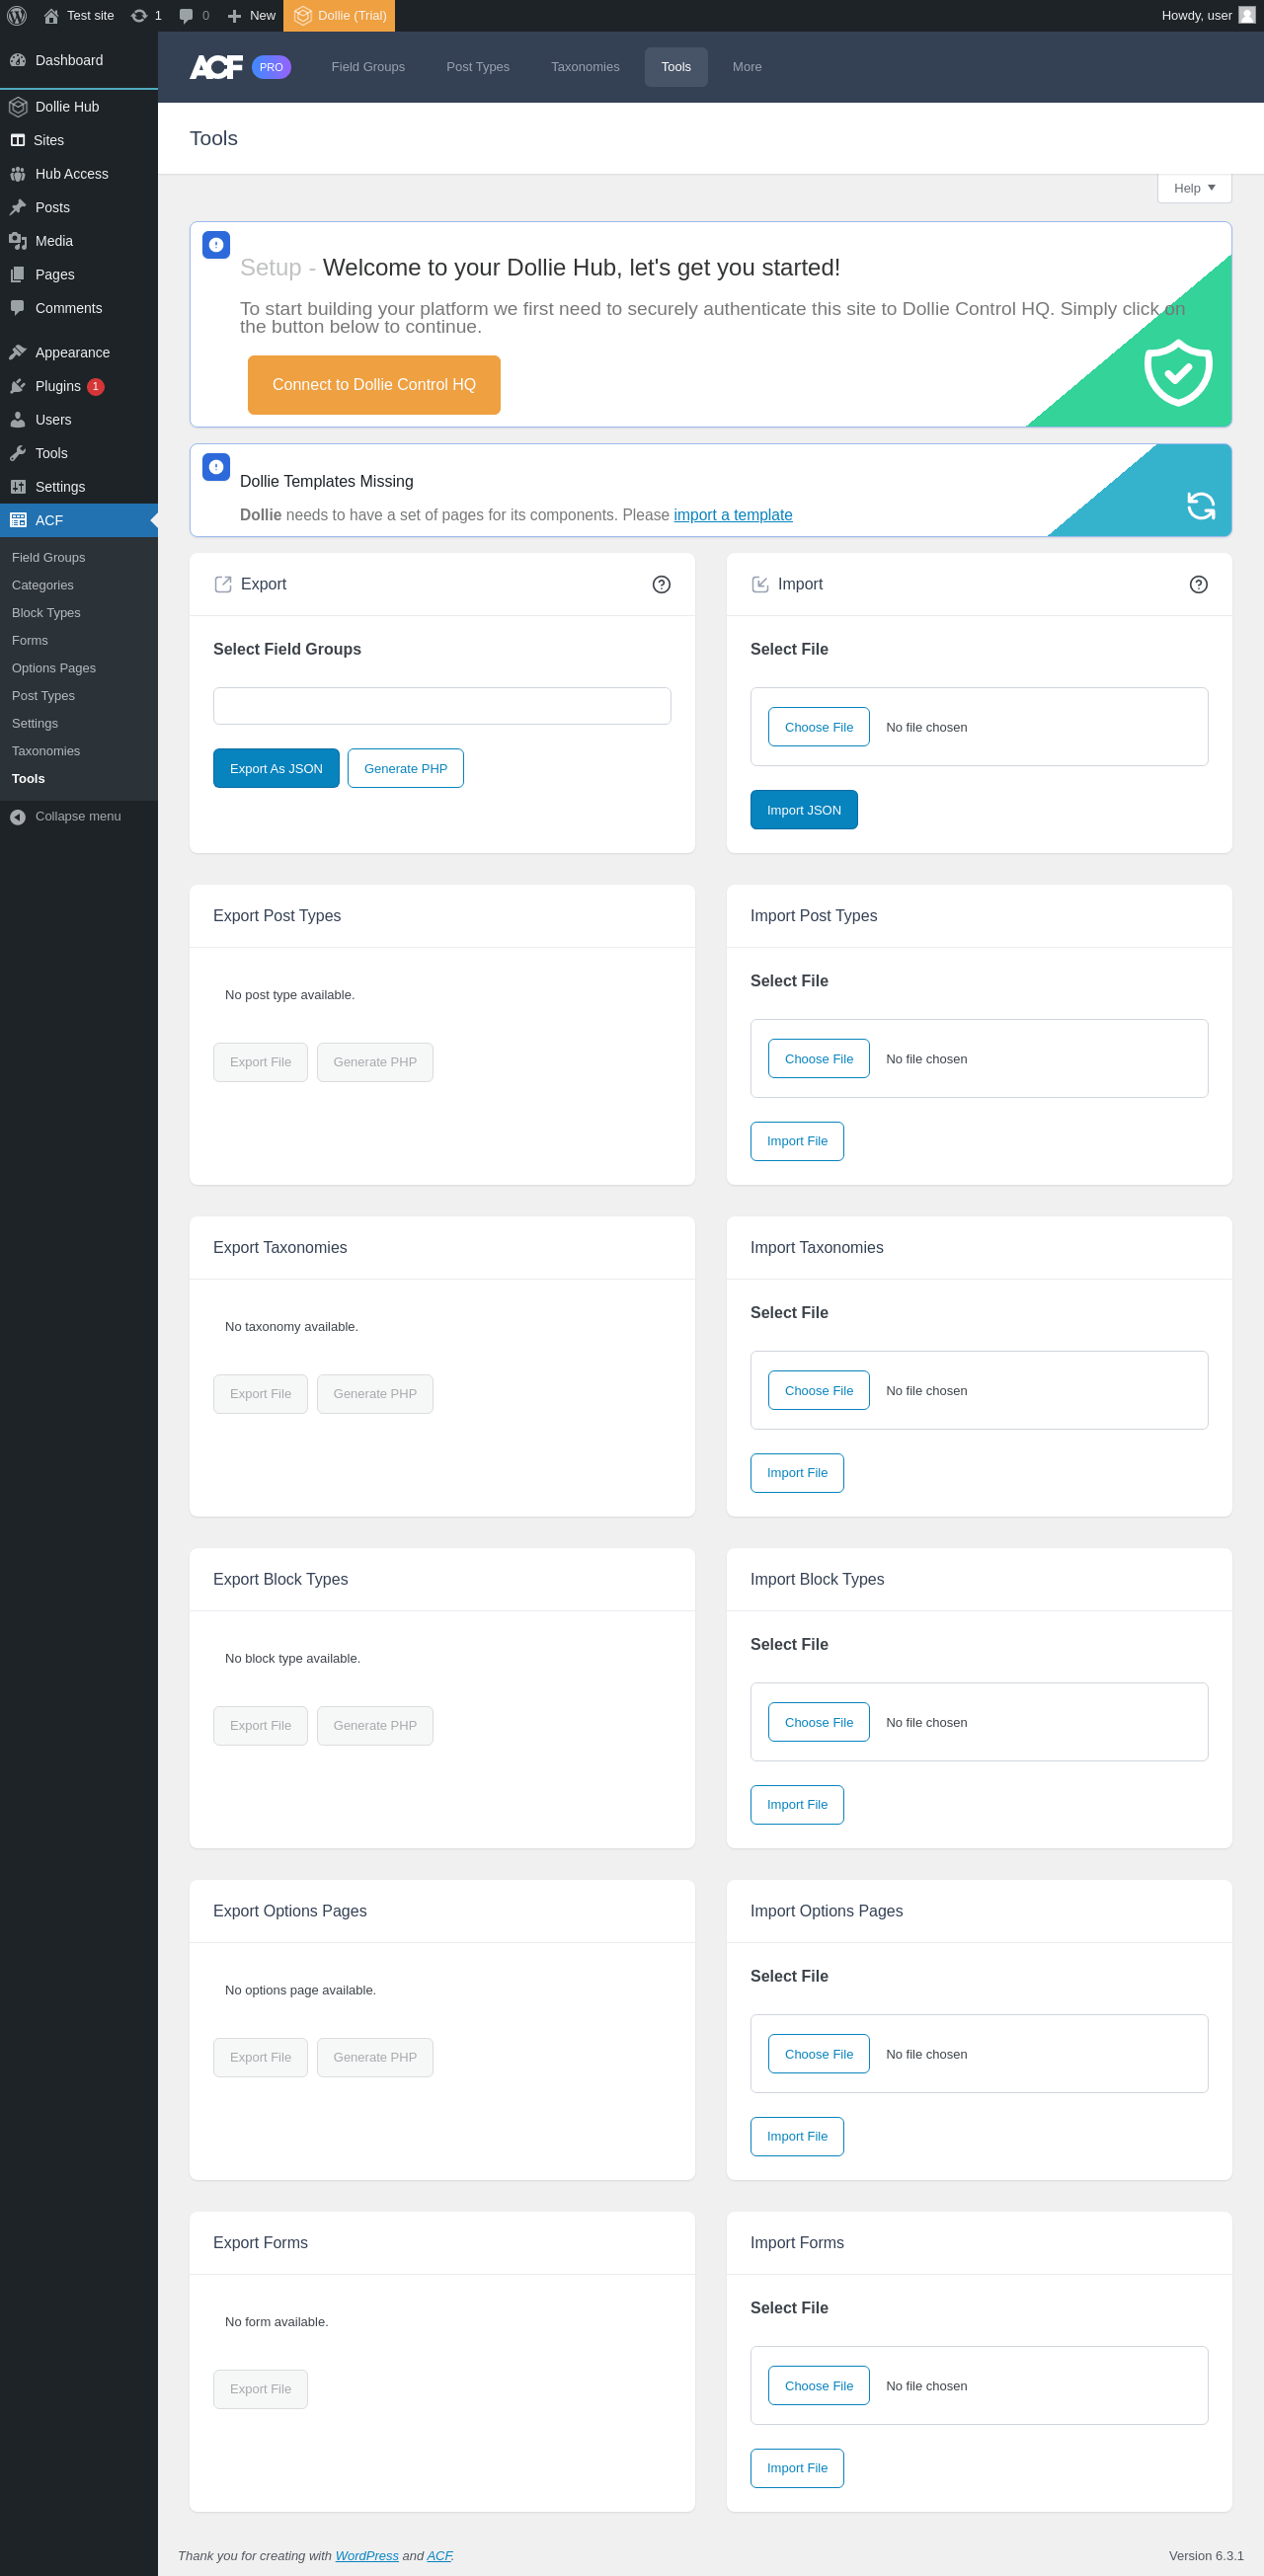Click the ACF logo in the header
This screenshot has width=1264, height=2576.
pyautogui.click(x=216, y=67)
